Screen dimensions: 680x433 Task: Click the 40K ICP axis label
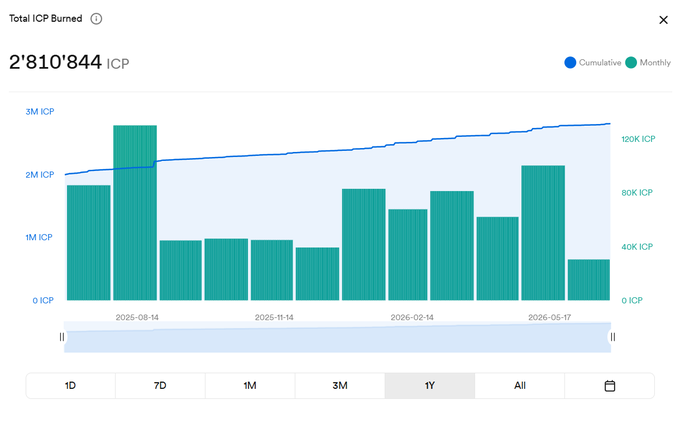coord(637,247)
